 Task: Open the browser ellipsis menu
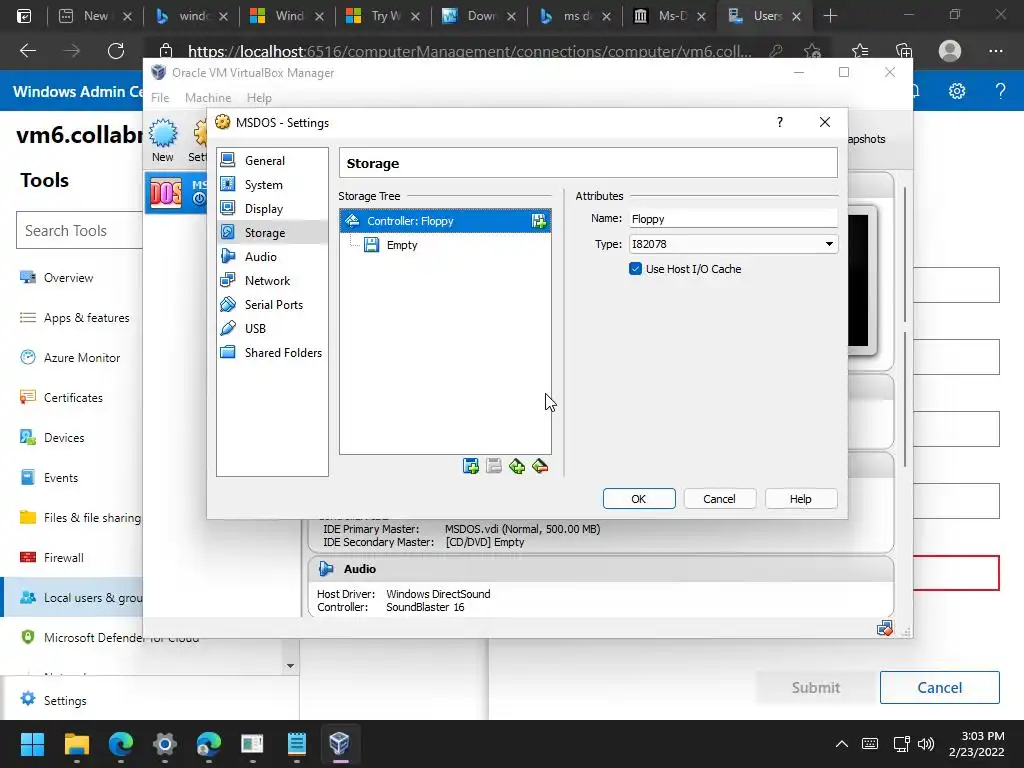995,51
